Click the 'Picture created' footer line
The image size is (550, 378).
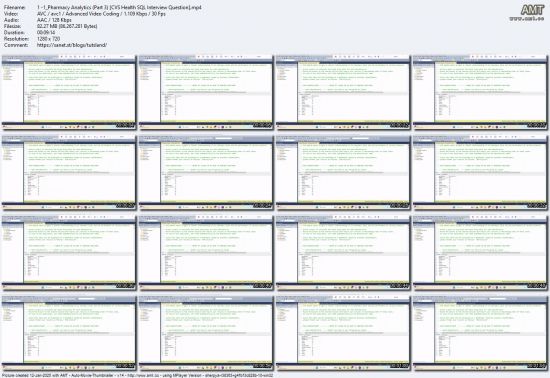[x=138, y=375]
